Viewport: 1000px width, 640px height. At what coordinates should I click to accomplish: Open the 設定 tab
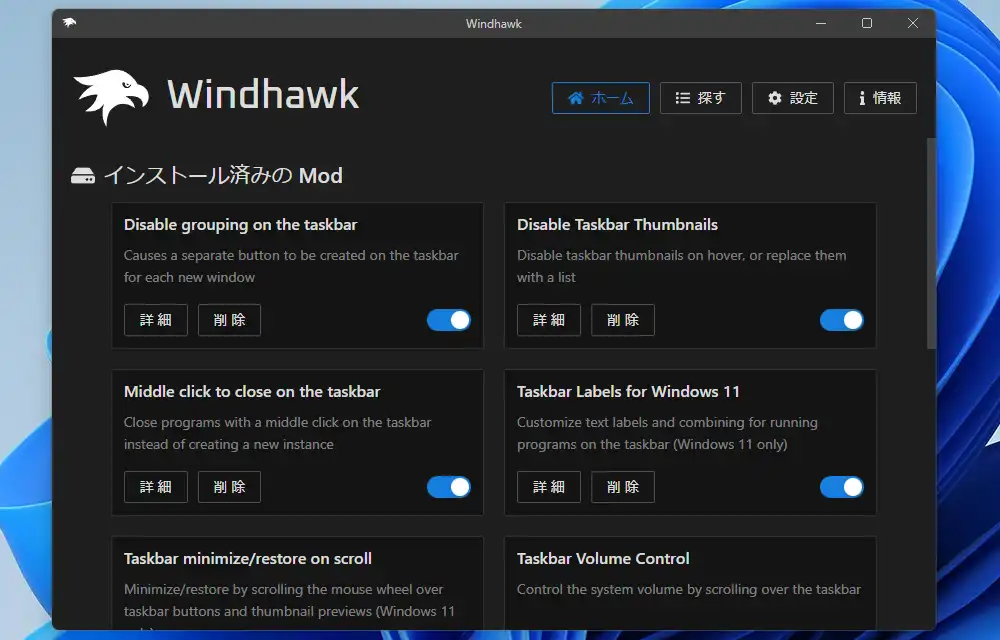pos(793,98)
